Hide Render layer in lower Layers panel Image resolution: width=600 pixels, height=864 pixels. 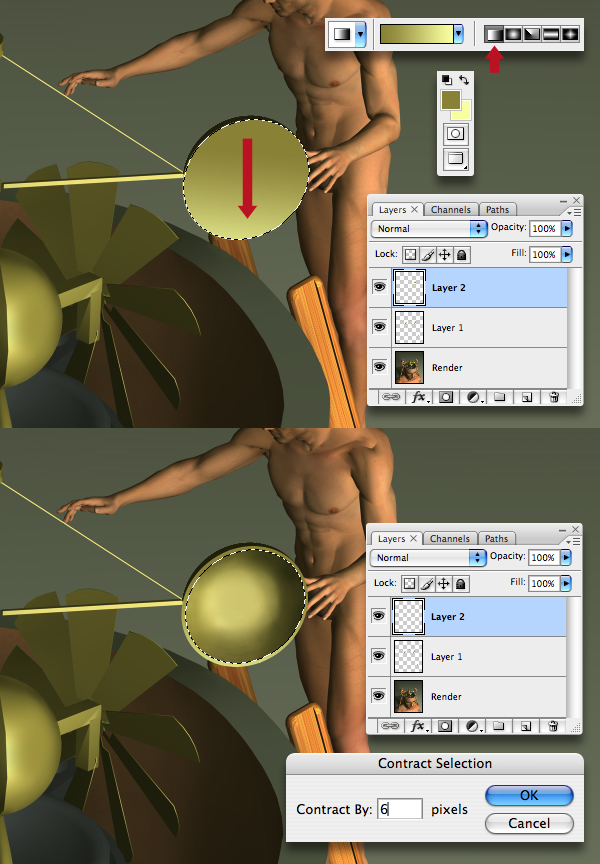tap(379, 695)
